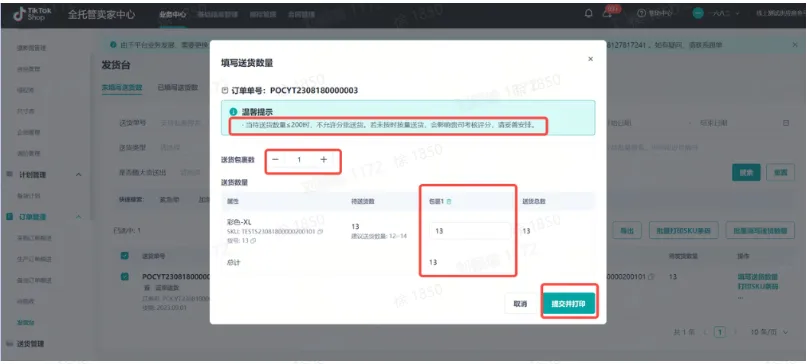Viewport: 807px width, 364px height.
Task: Open the account name dropdown arrow
Action: click(738, 14)
